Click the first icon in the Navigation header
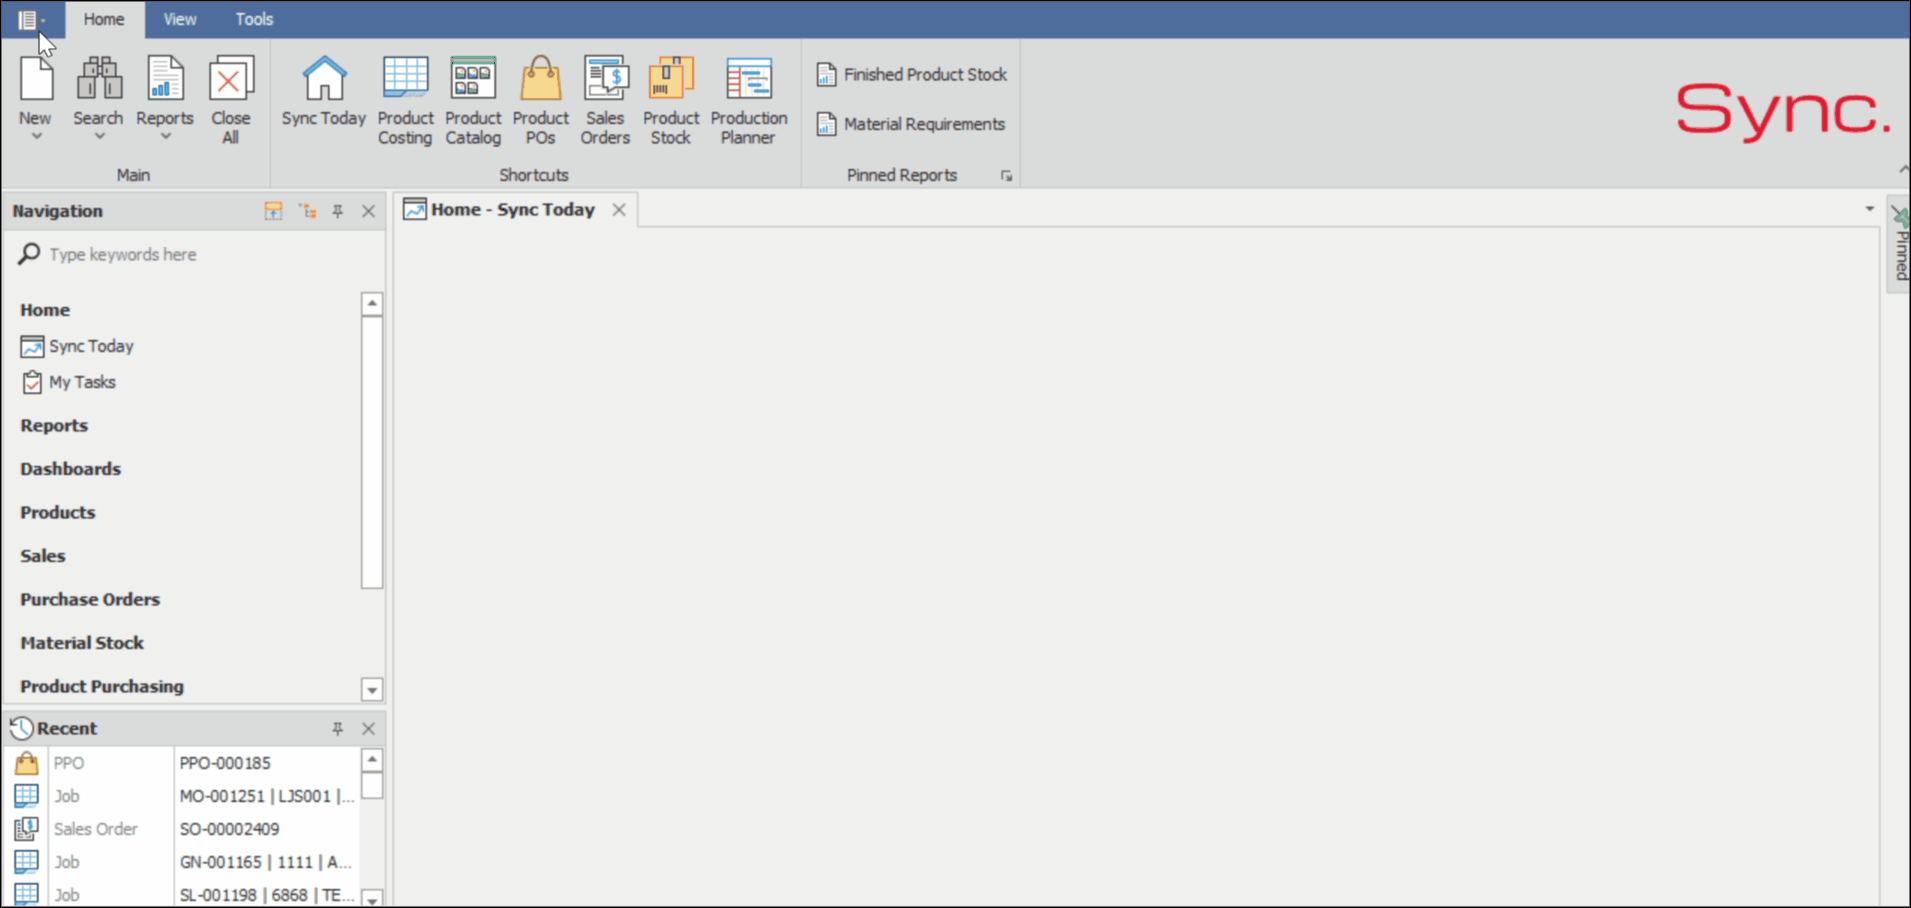Viewport: 1911px width, 908px height. (x=273, y=211)
